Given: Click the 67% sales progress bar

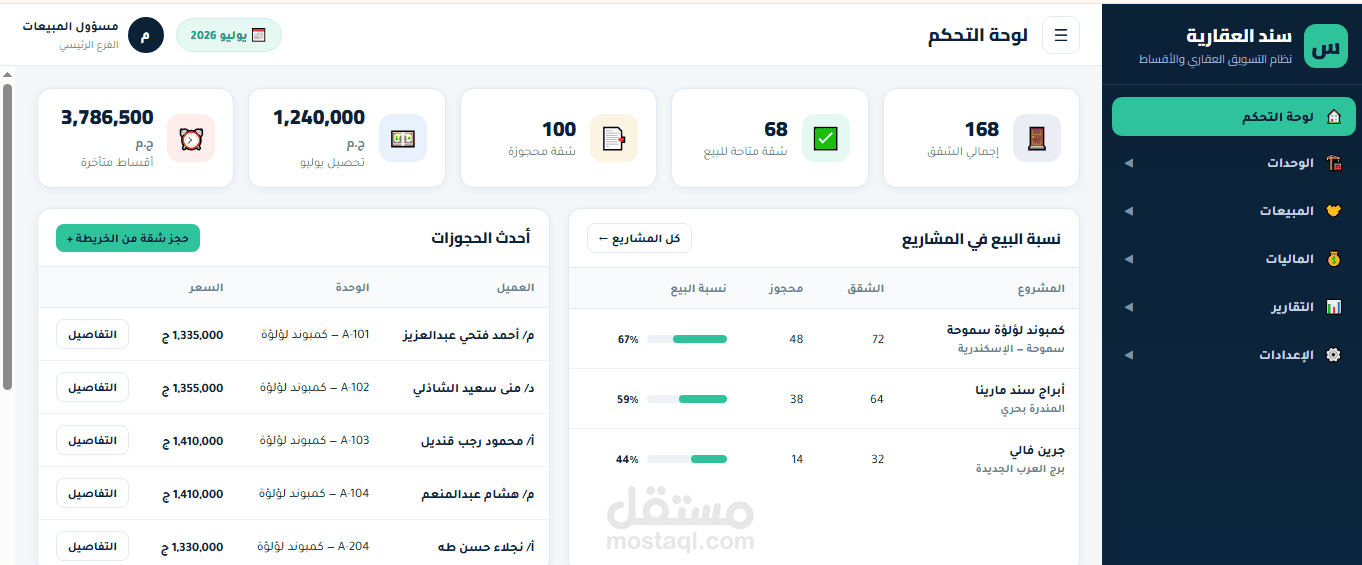Looking at the screenshot, I should coord(687,339).
